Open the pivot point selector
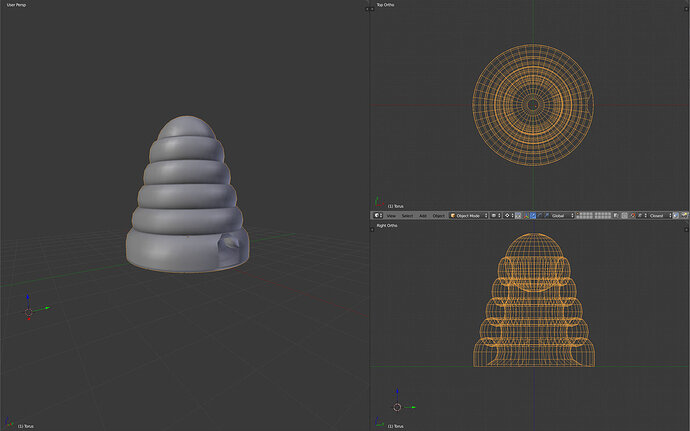Screen dimensions: 690x431 (509, 215)
